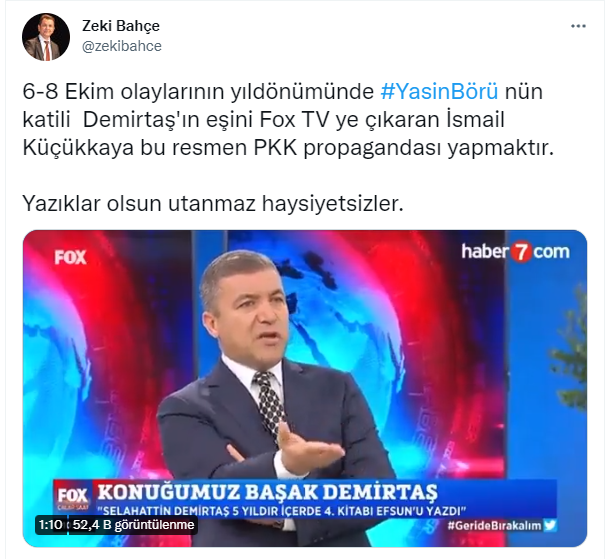Image resolution: width=605 pixels, height=559 pixels.
Task: Open Zeki Bahçe's profile avatar
Action: tap(46, 37)
